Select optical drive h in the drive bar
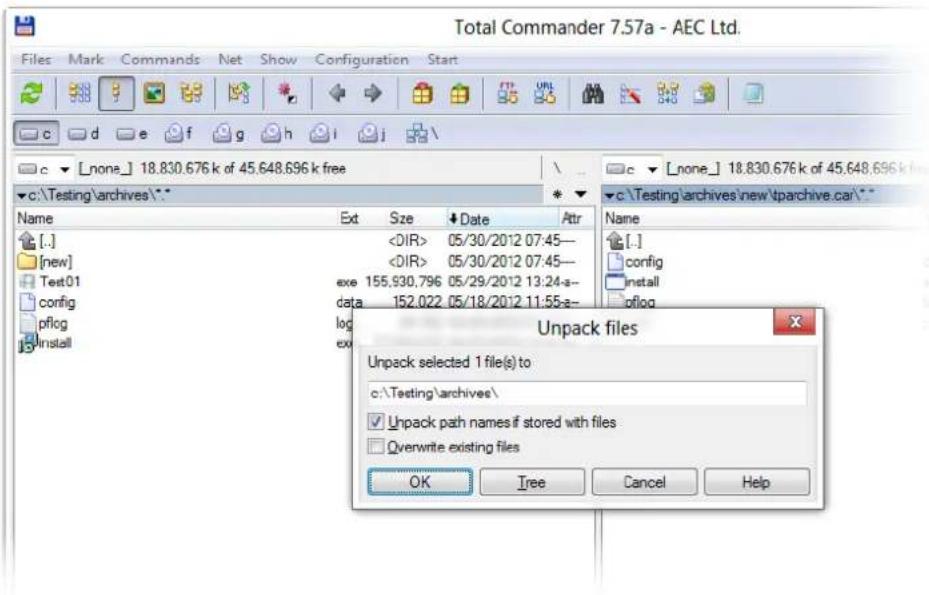This screenshot has width=929, height=595. 277,135
